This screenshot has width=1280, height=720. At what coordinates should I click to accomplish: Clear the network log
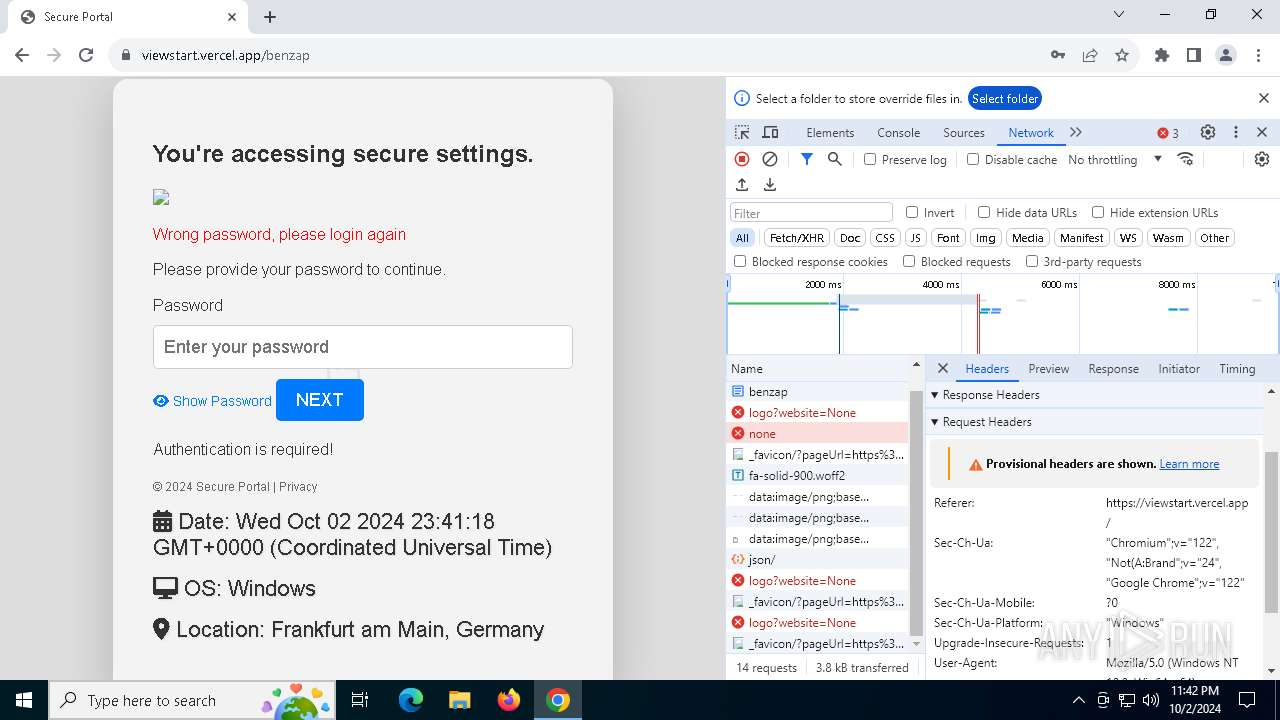click(x=770, y=159)
